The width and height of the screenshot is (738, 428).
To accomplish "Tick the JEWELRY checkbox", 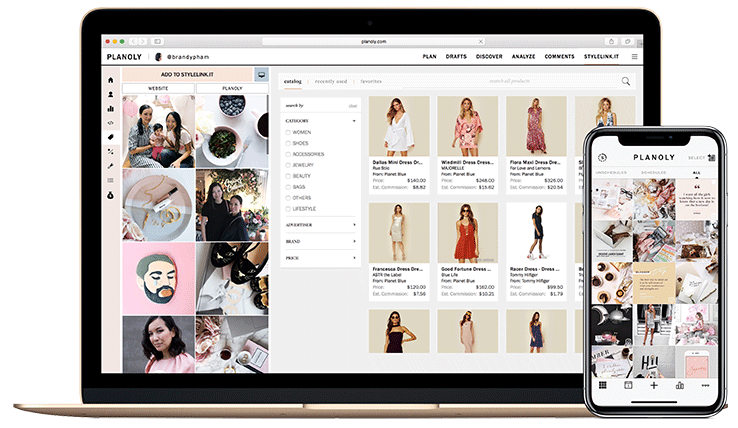I will 289,165.
